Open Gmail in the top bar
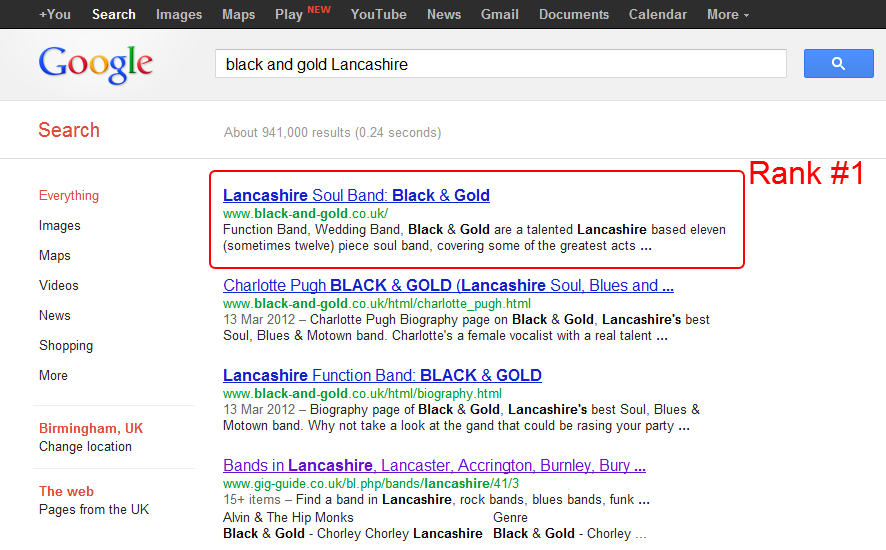The height and width of the screenshot is (550, 886). click(500, 14)
